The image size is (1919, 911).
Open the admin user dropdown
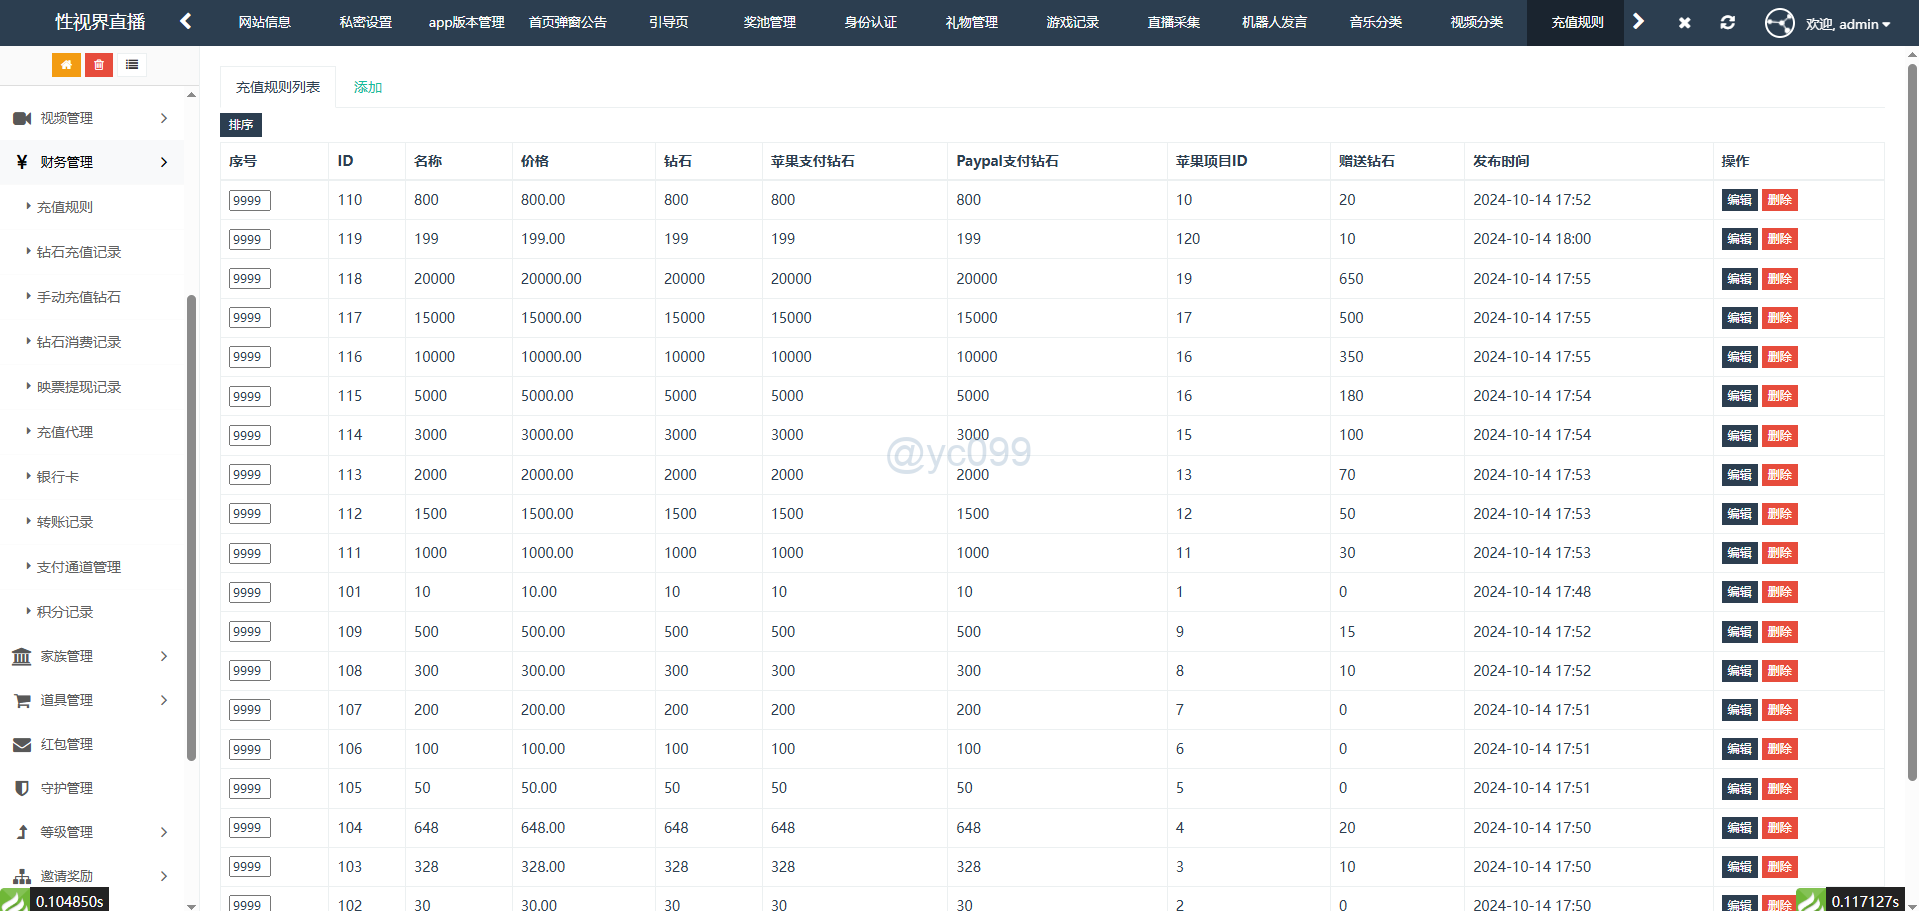pos(1848,24)
